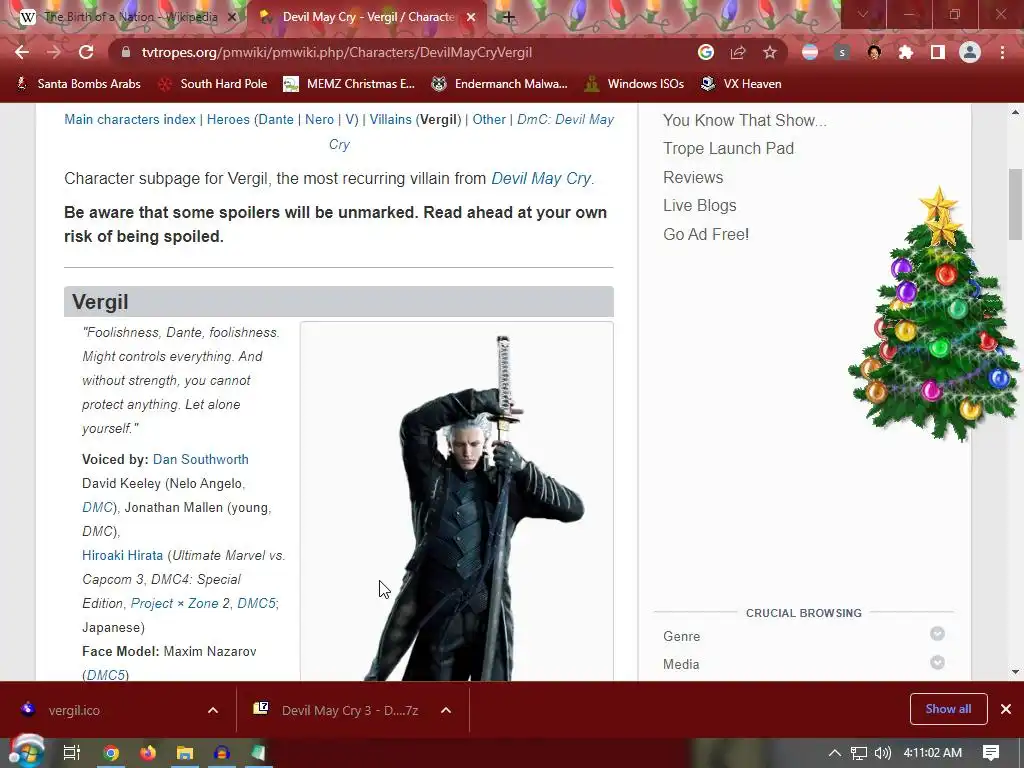Go back to the previous page
Screen dimensions: 1024x768
click(22, 52)
